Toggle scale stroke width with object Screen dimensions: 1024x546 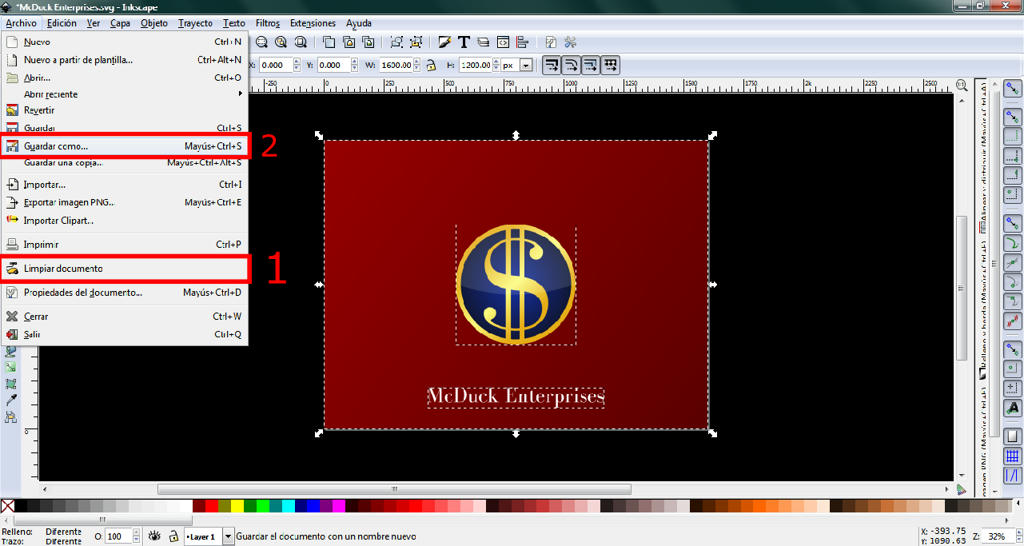pyautogui.click(x=552, y=65)
